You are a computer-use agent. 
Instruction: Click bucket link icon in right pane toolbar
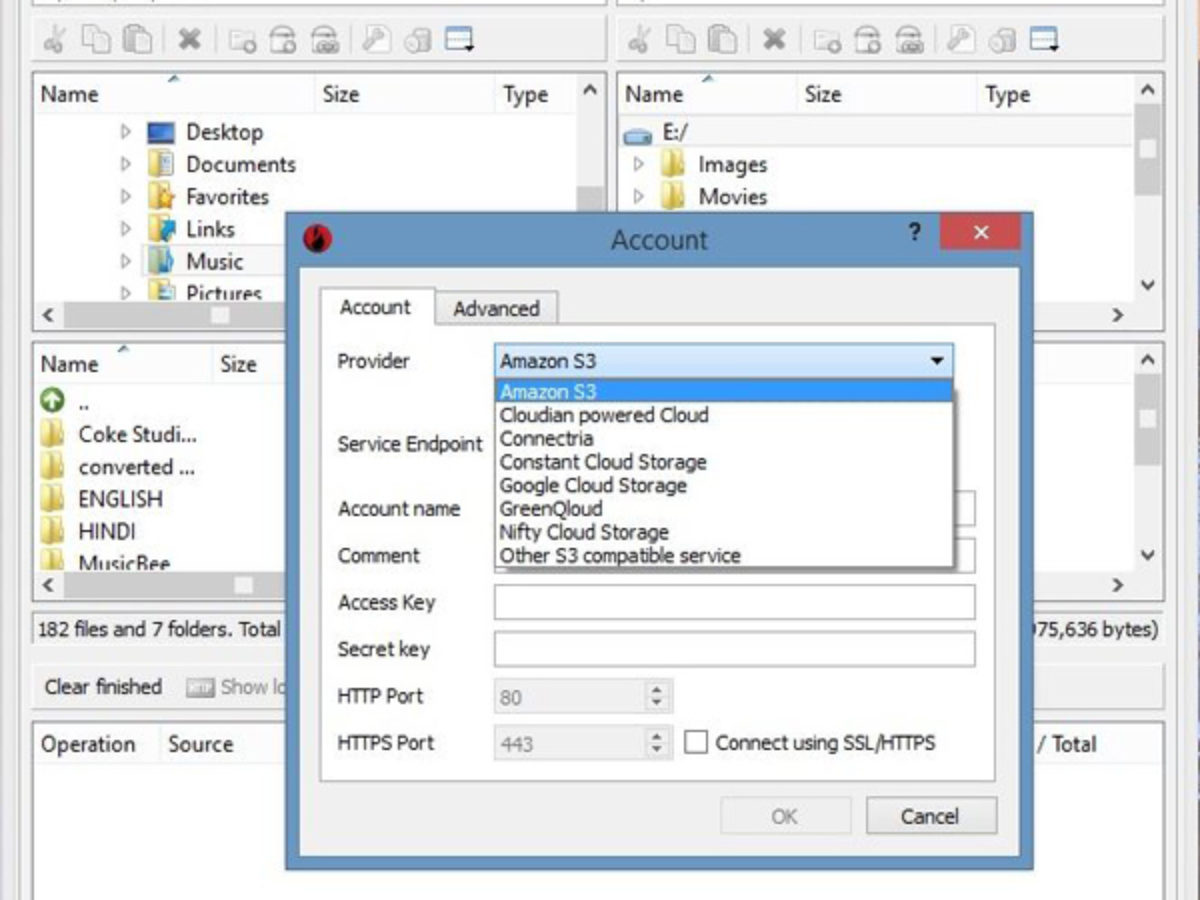[x=910, y=40]
